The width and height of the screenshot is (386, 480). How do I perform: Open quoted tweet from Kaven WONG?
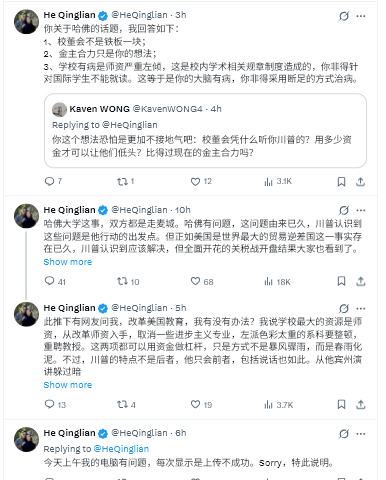click(205, 131)
